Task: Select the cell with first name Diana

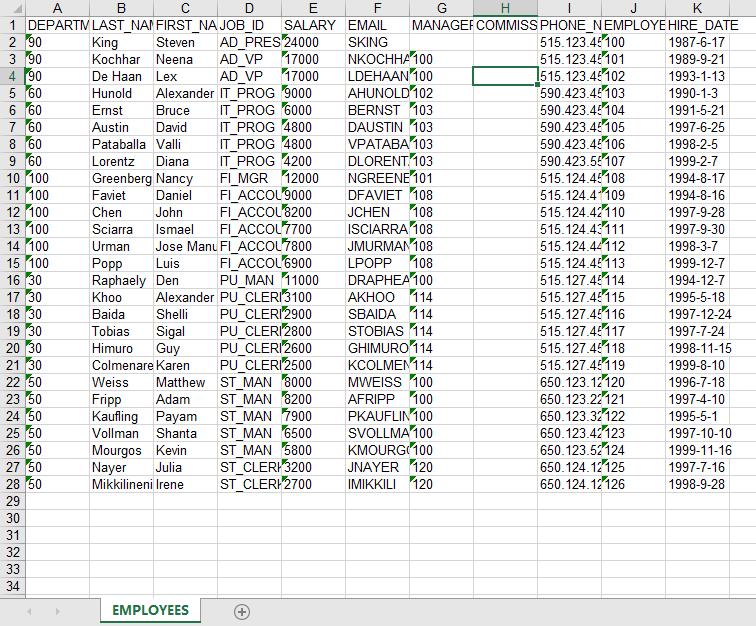Action: coord(185,162)
